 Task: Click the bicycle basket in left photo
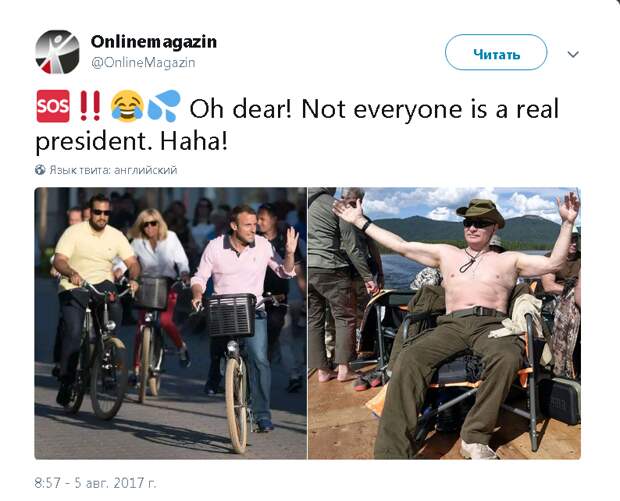232,315
